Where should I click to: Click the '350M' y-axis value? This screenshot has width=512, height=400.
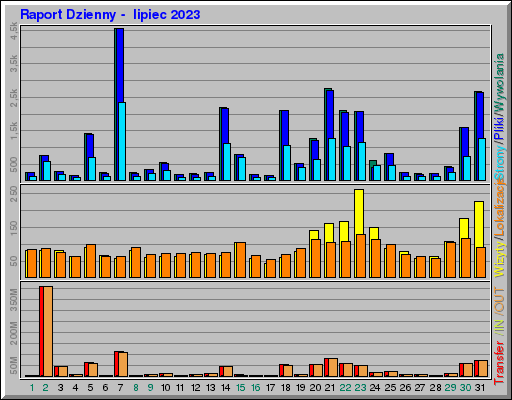(14, 300)
